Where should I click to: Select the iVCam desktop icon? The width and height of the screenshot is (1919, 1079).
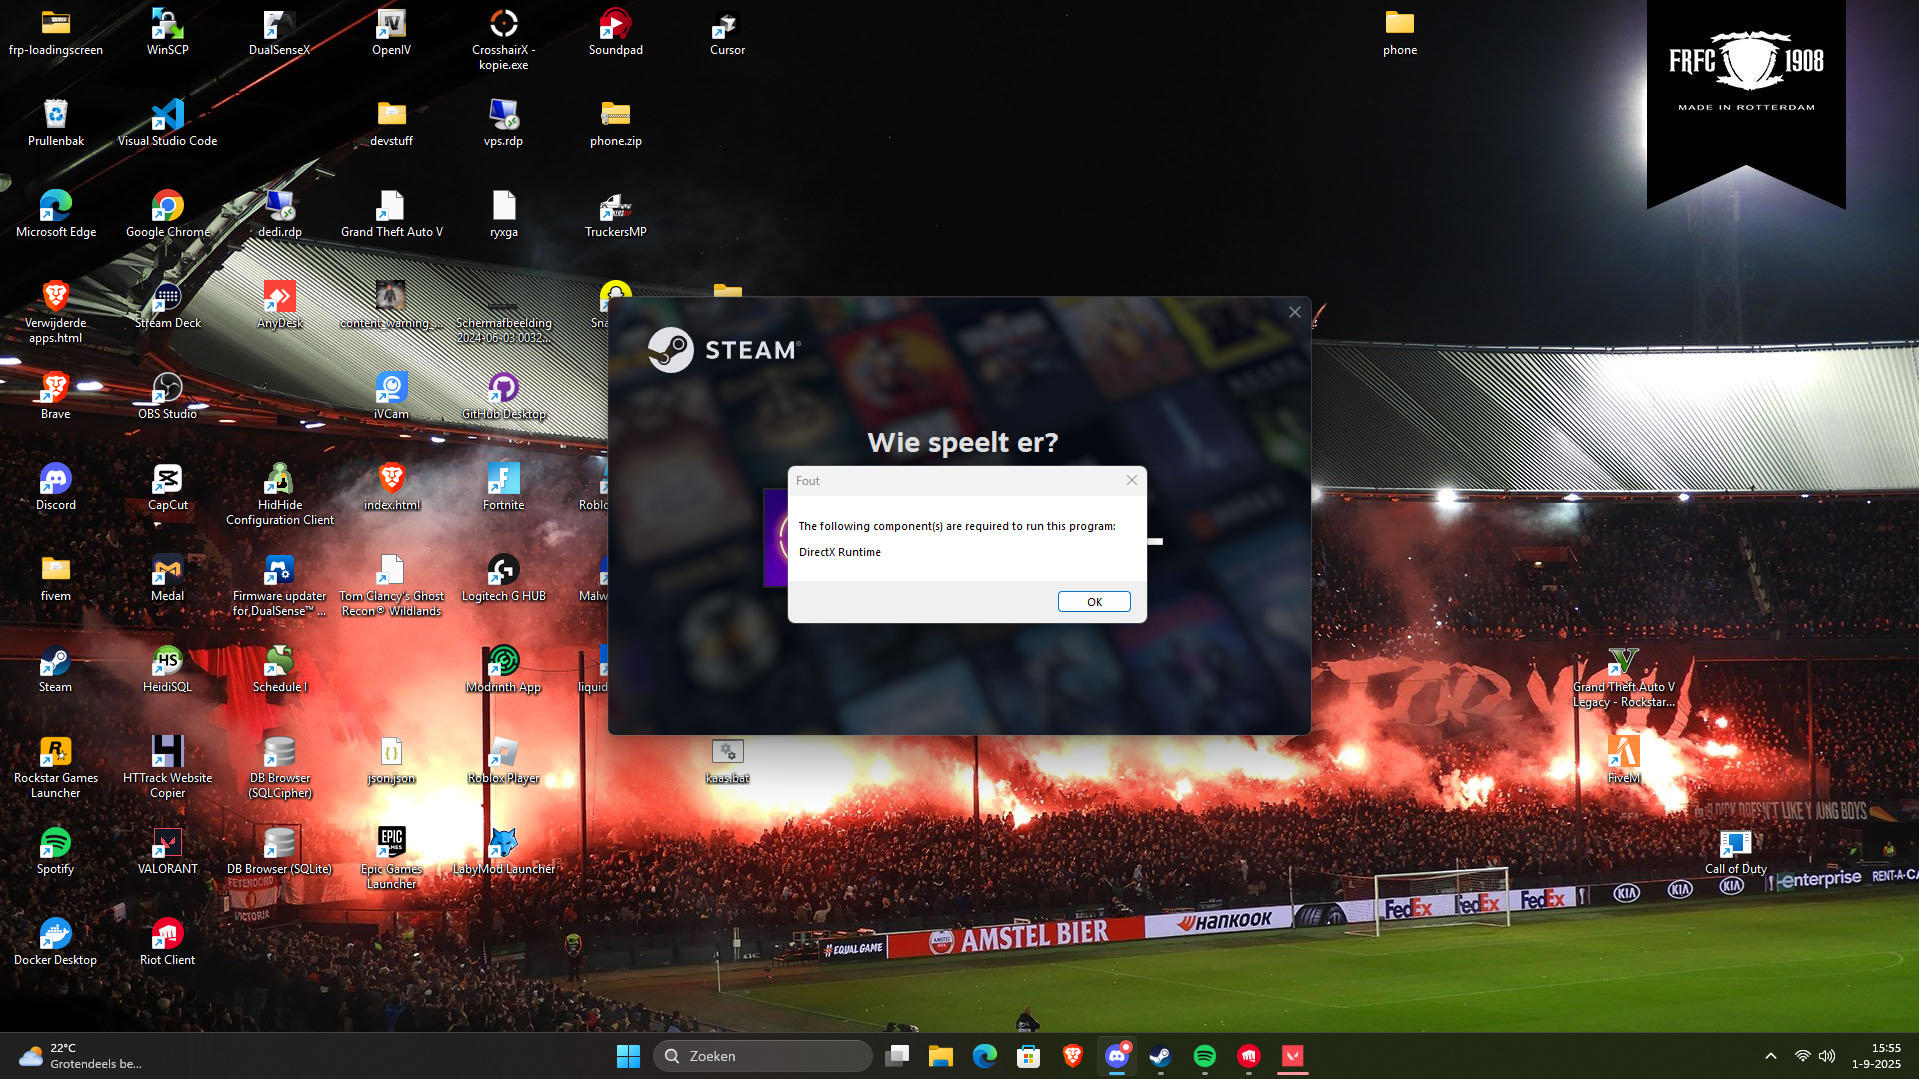392,397
